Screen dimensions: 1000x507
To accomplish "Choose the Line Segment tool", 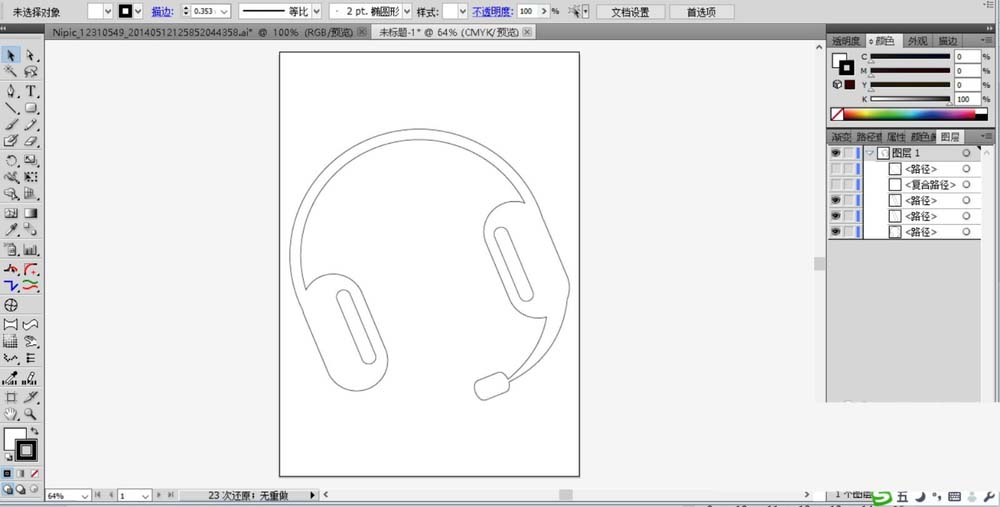I will (11, 108).
